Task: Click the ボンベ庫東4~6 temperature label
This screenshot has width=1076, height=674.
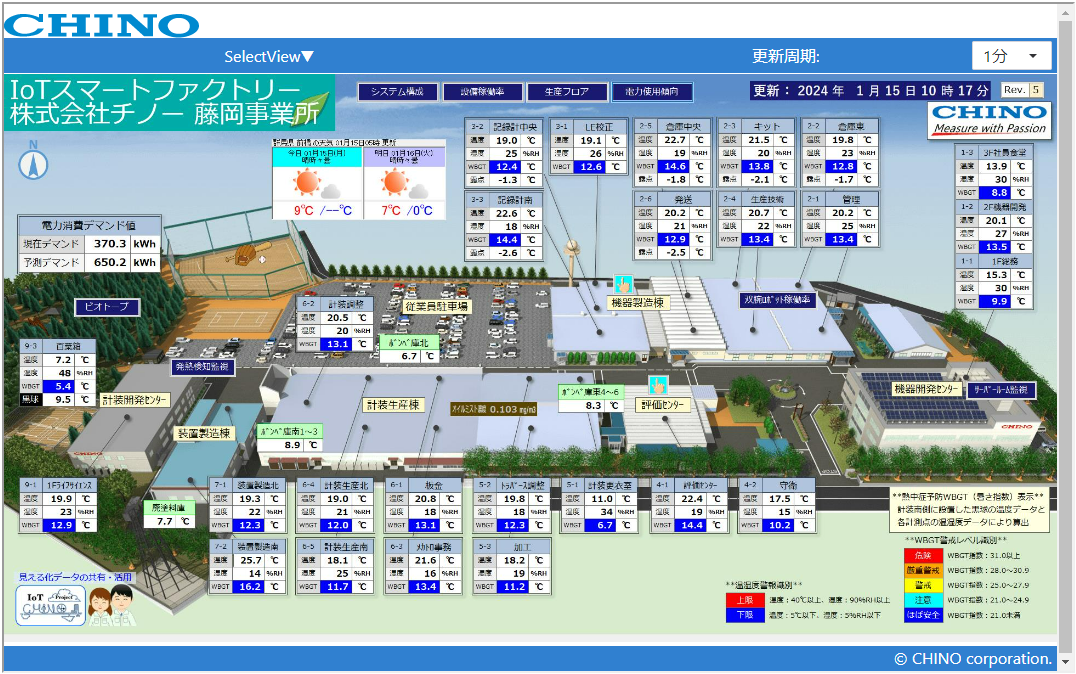Action: click(590, 392)
